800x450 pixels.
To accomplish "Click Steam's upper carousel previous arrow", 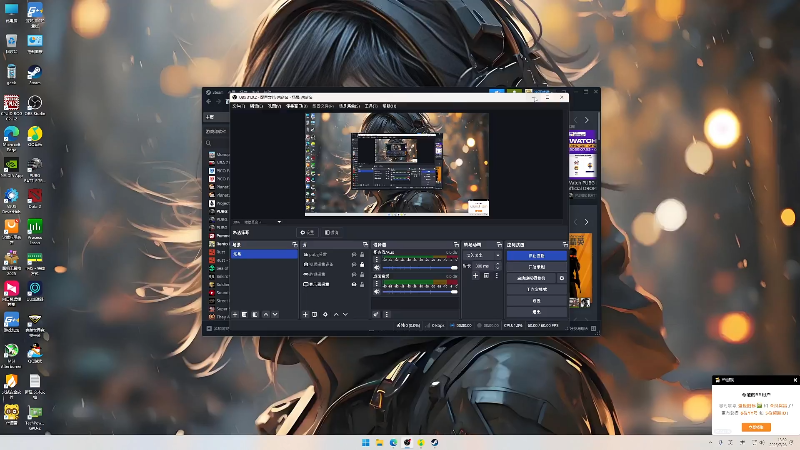I will tap(576, 120).
